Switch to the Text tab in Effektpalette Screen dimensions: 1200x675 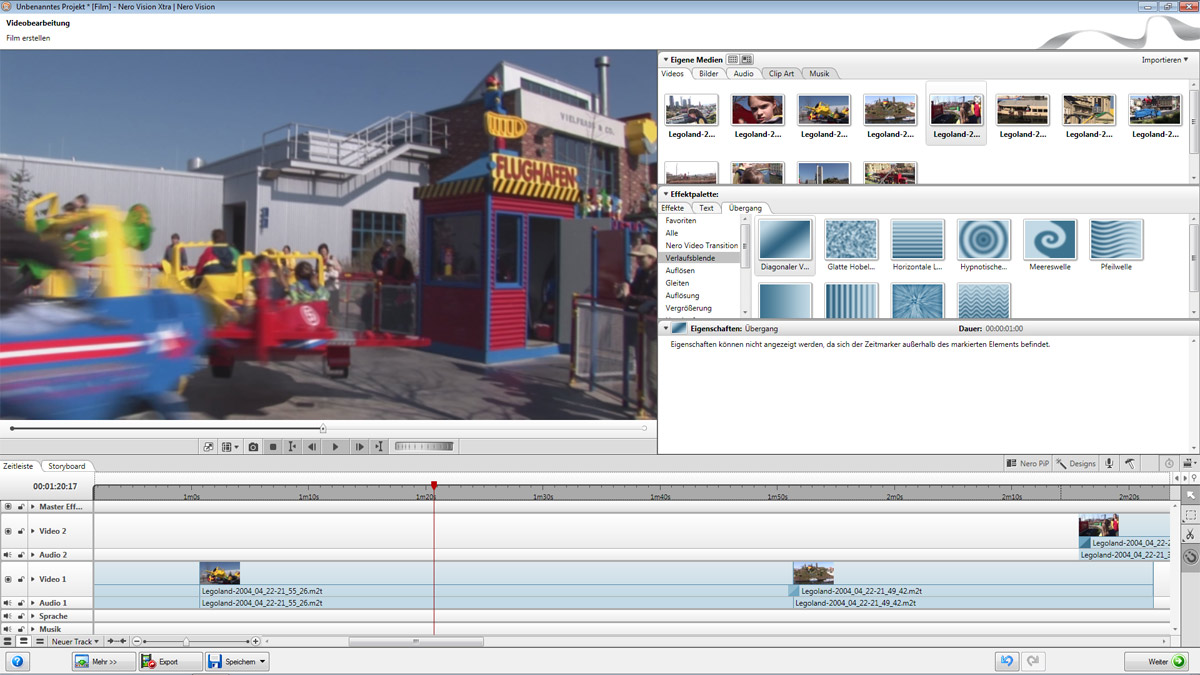coord(706,208)
